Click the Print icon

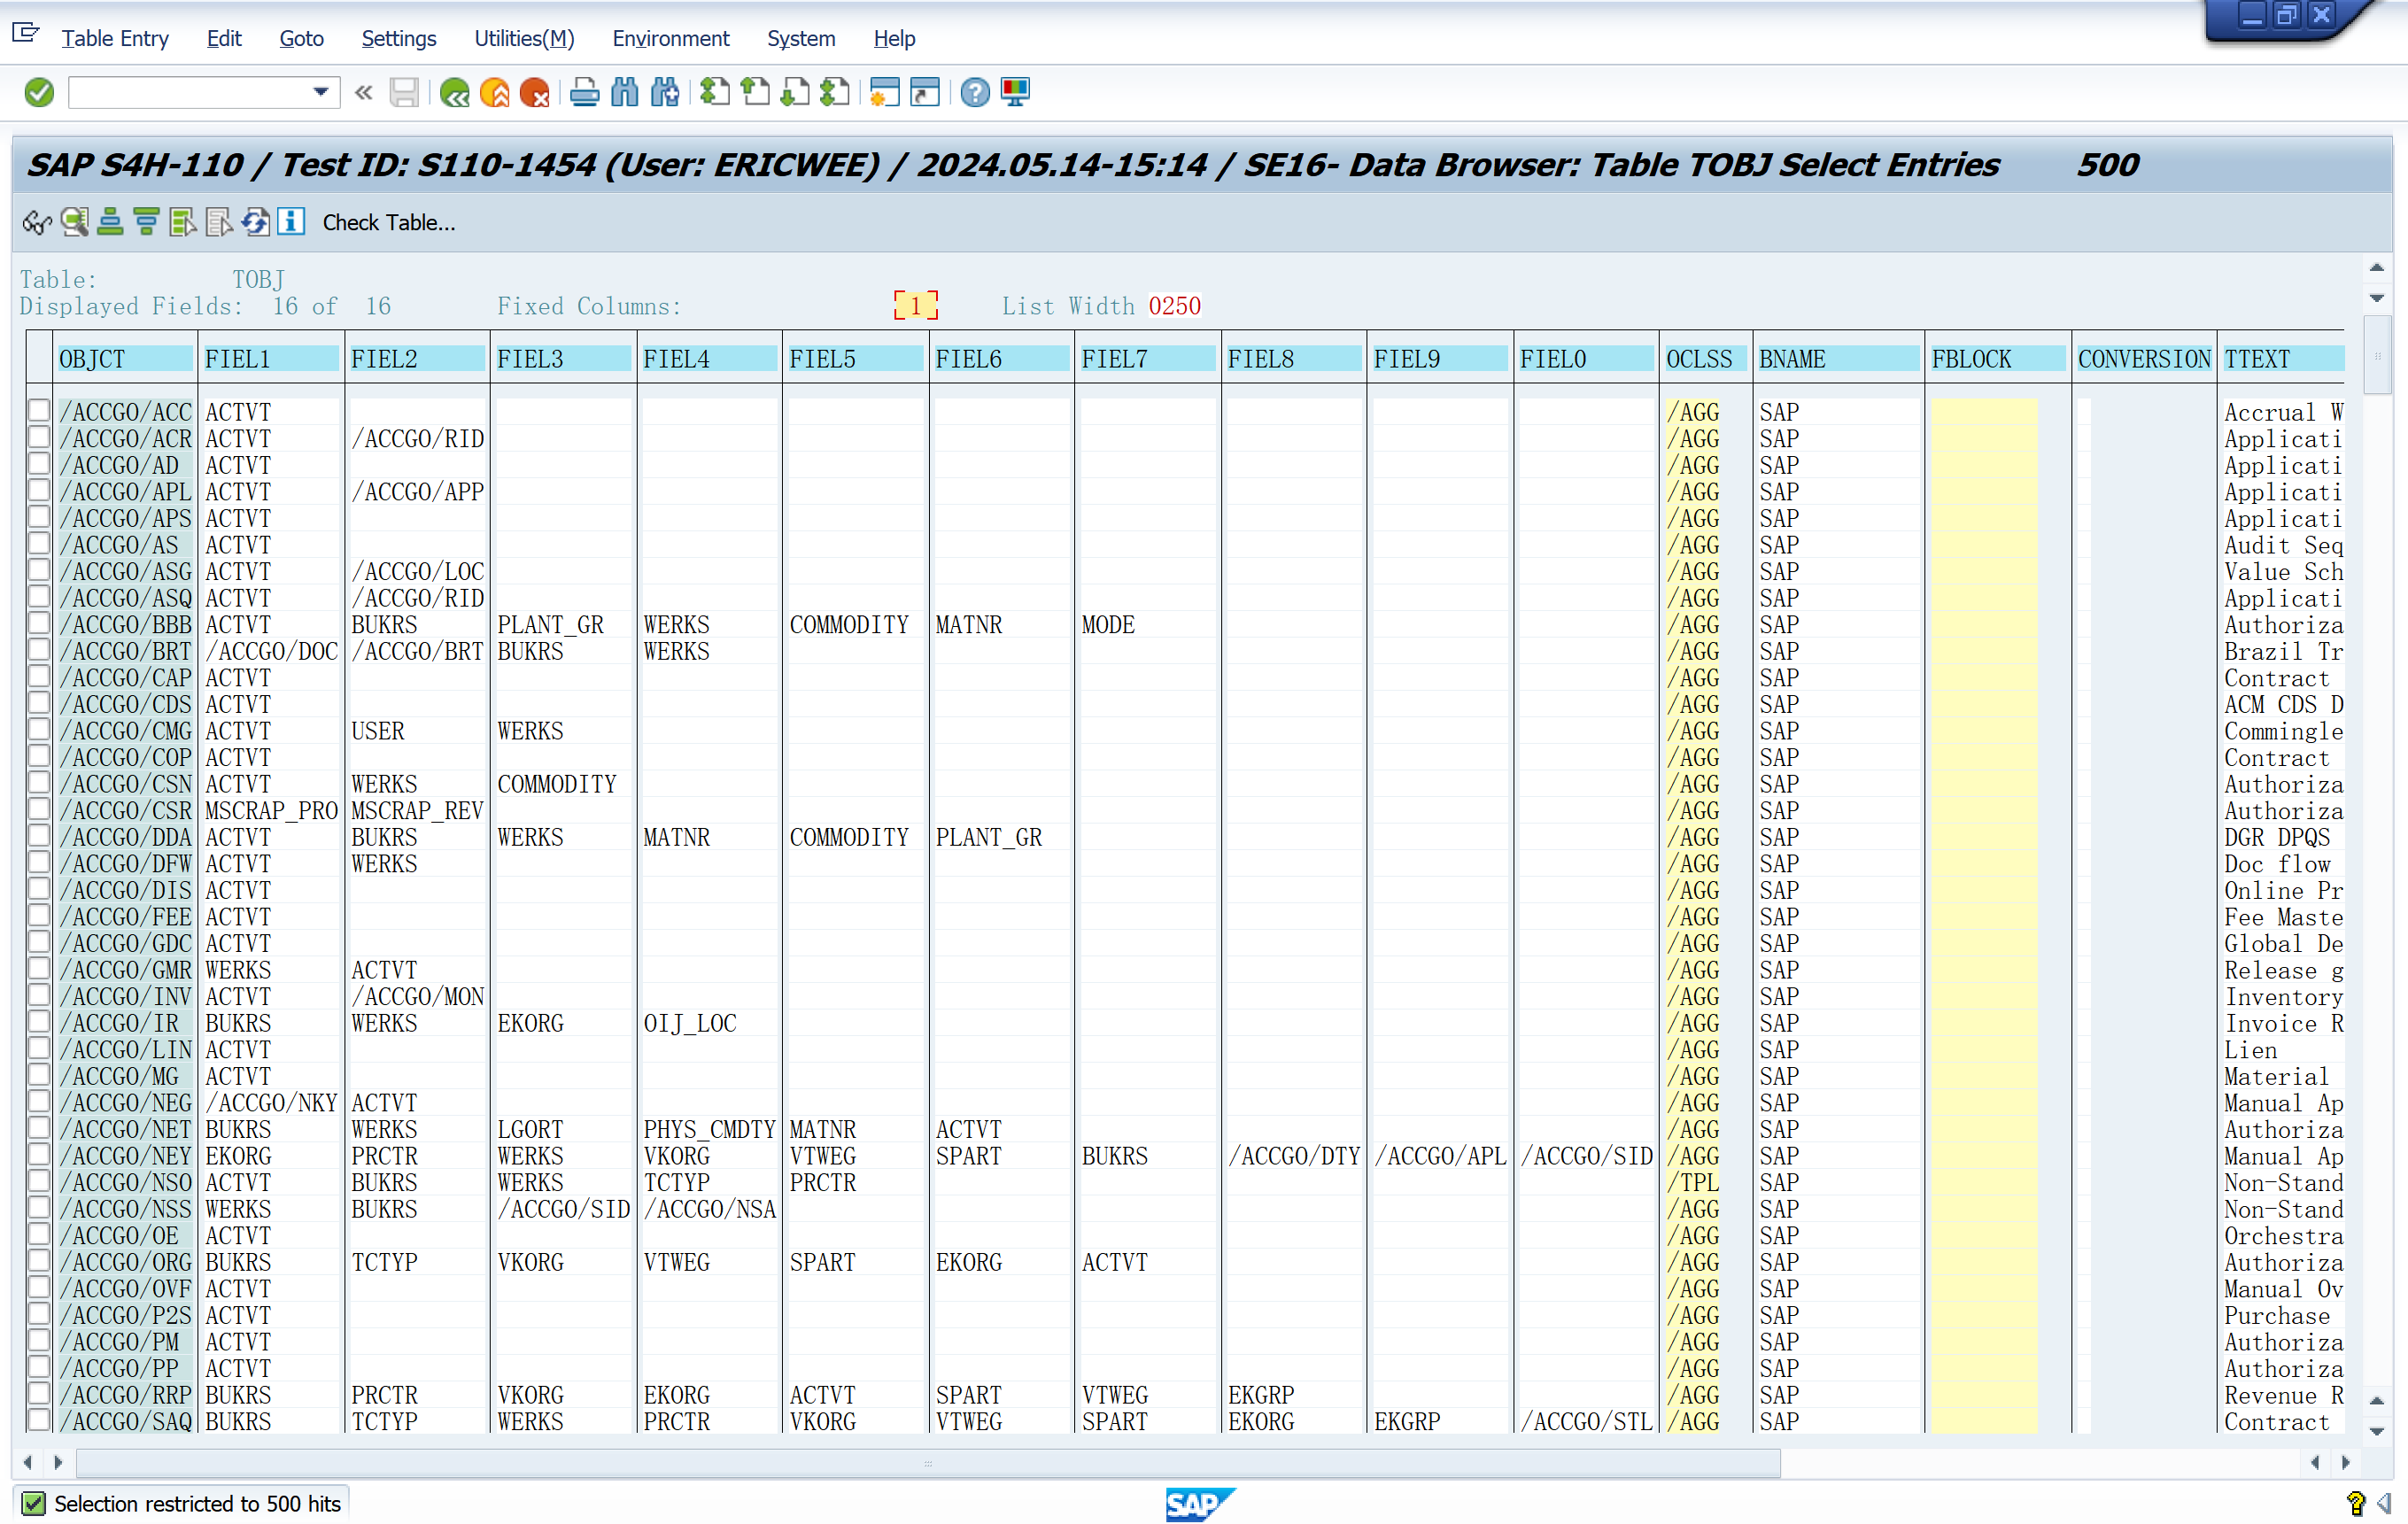tap(584, 93)
